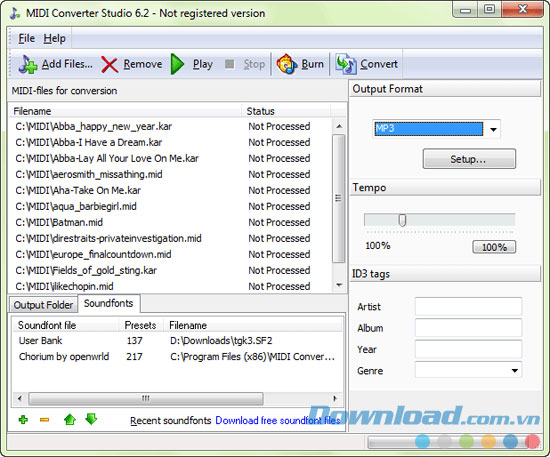Click the red X Remove icon

[109, 65]
